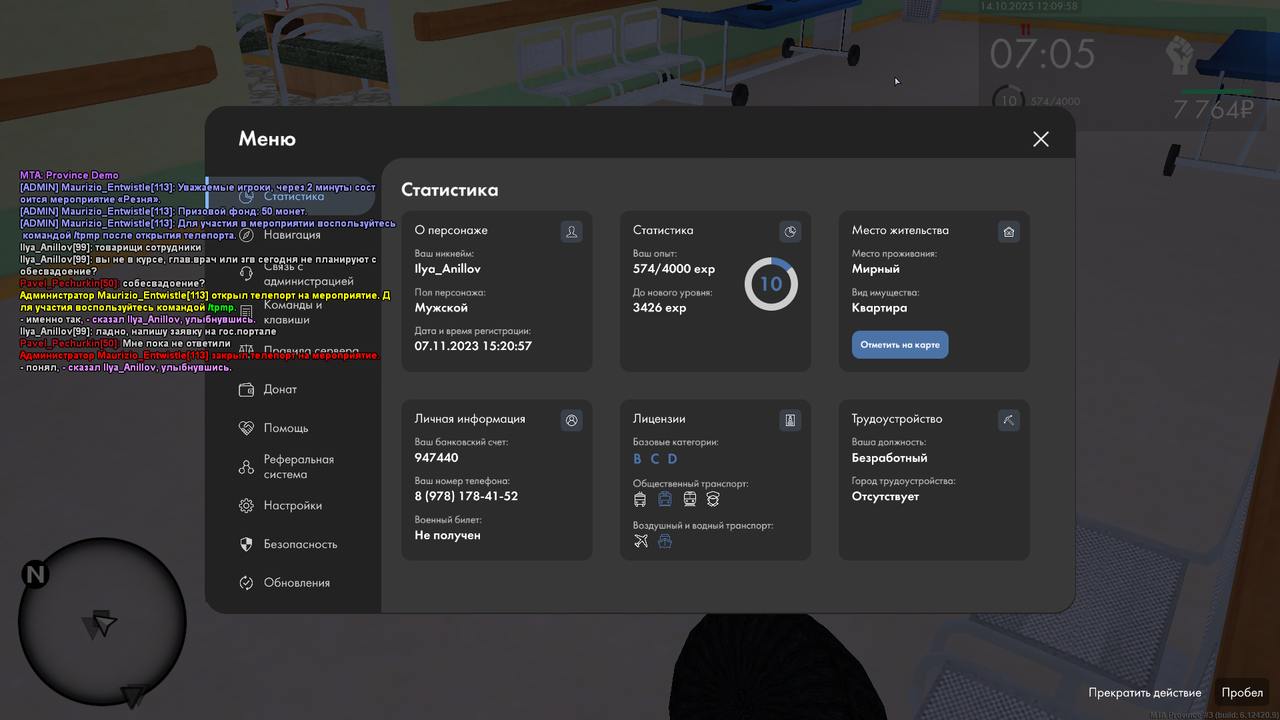This screenshot has height=720, width=1280.
Task: Close the Меню window
Action: (1041, 139)
